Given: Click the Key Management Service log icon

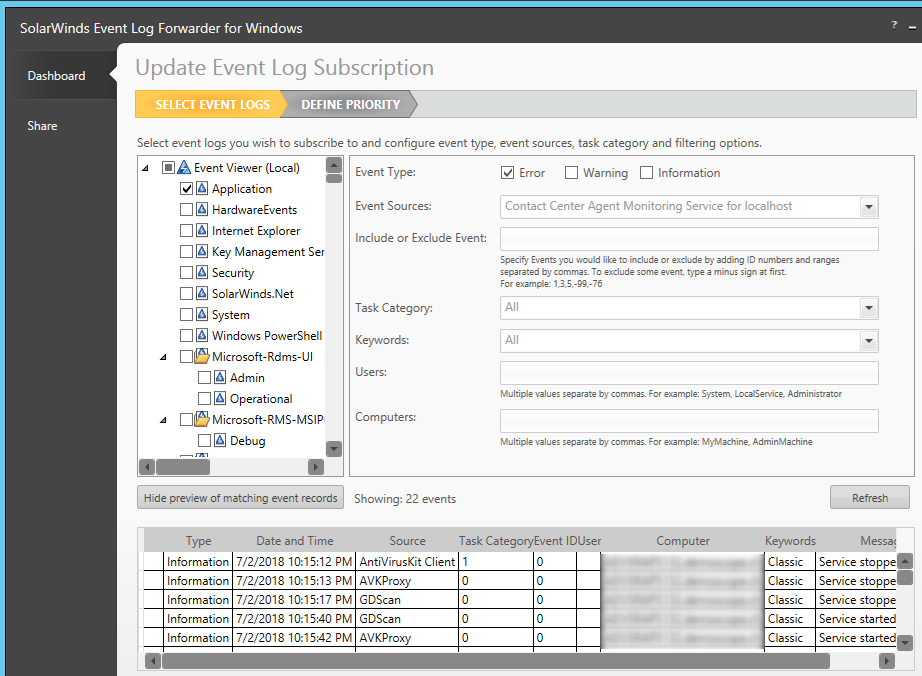Looking at the screenshot, I should point(202,252).
